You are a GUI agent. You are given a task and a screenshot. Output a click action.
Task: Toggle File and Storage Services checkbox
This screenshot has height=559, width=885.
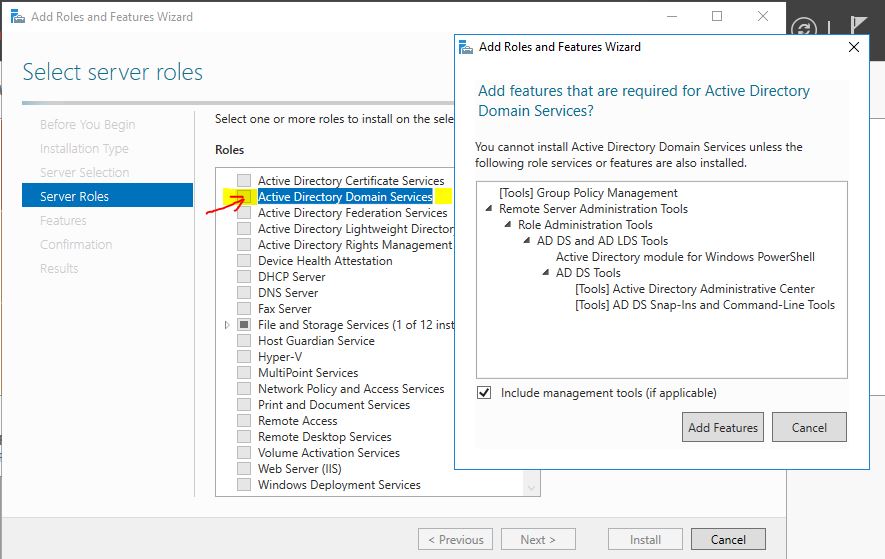pyautogui.click(x=244, y=325)
